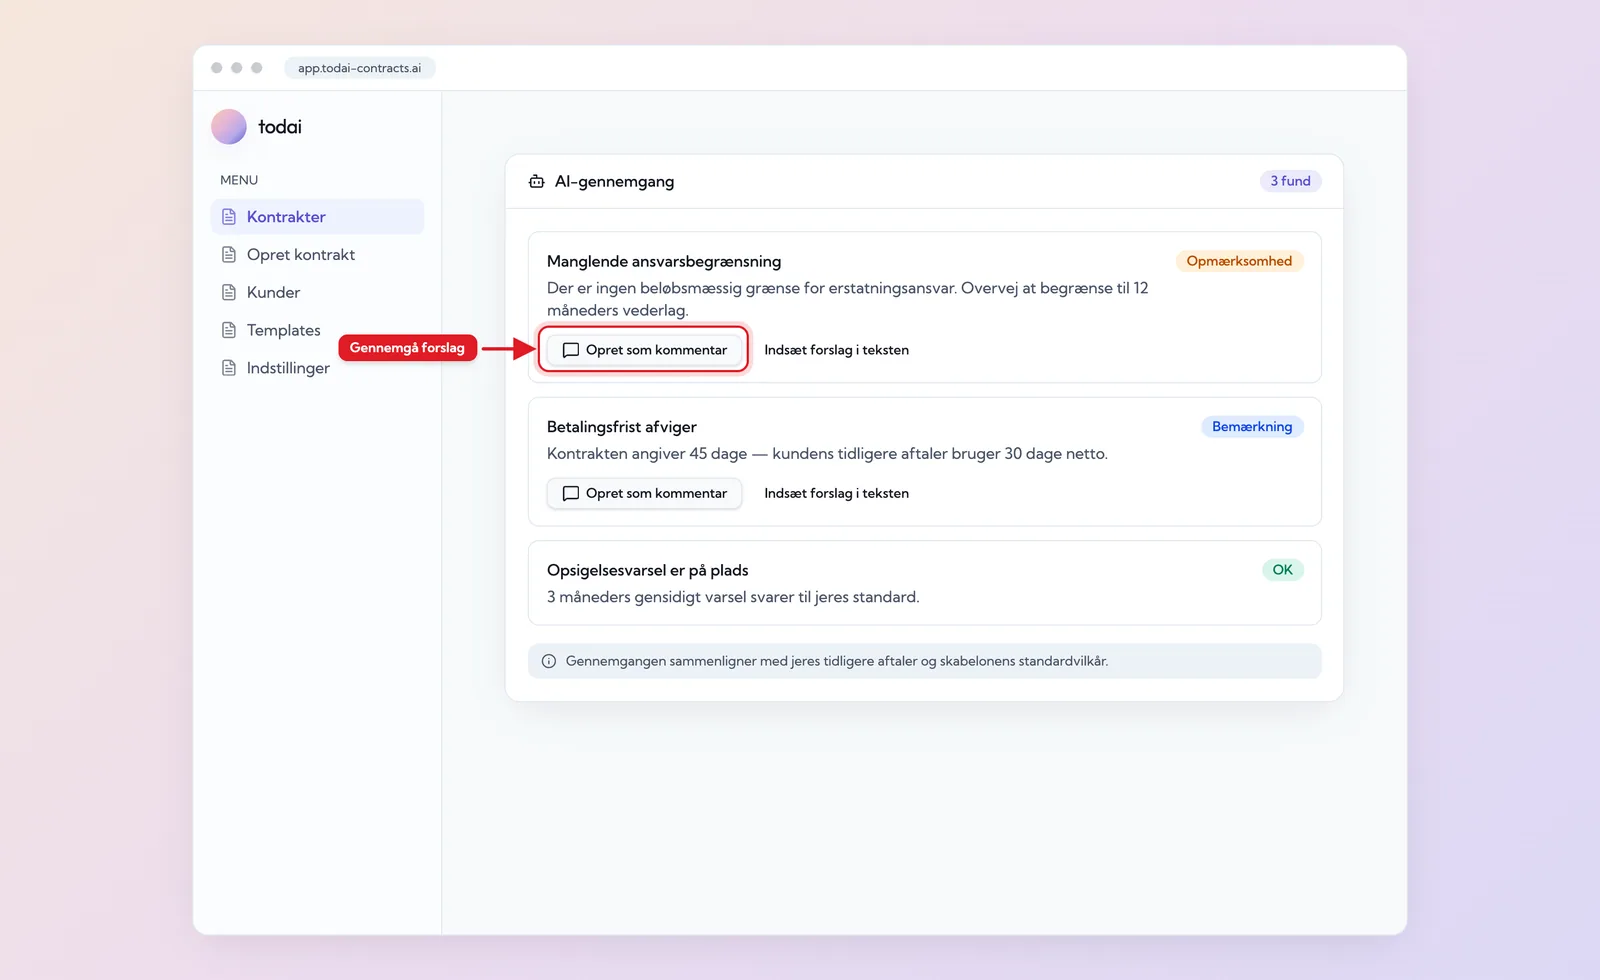Click the MENU sidebar label
Image resolution: width=1600 pixels, height=980 pixels.
pos(239,180)
